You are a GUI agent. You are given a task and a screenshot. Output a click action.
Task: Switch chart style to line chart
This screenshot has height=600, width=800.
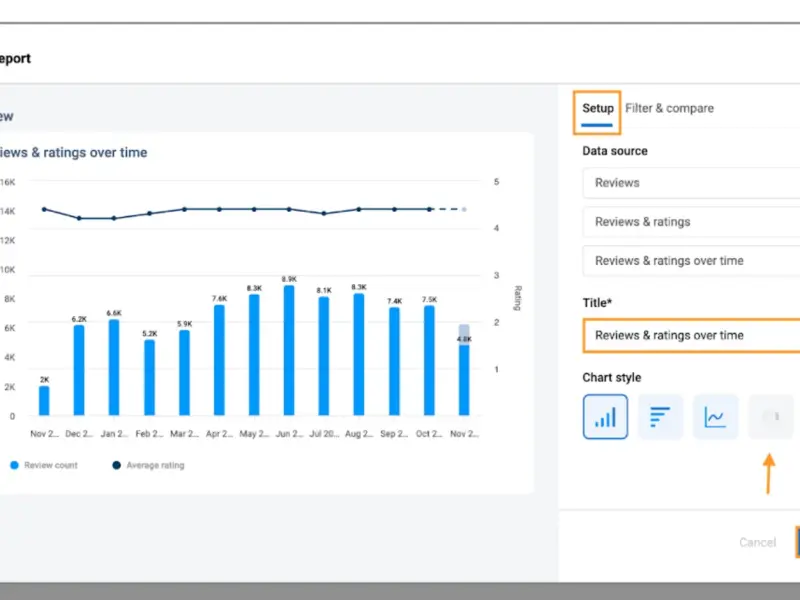coord(715,417)
